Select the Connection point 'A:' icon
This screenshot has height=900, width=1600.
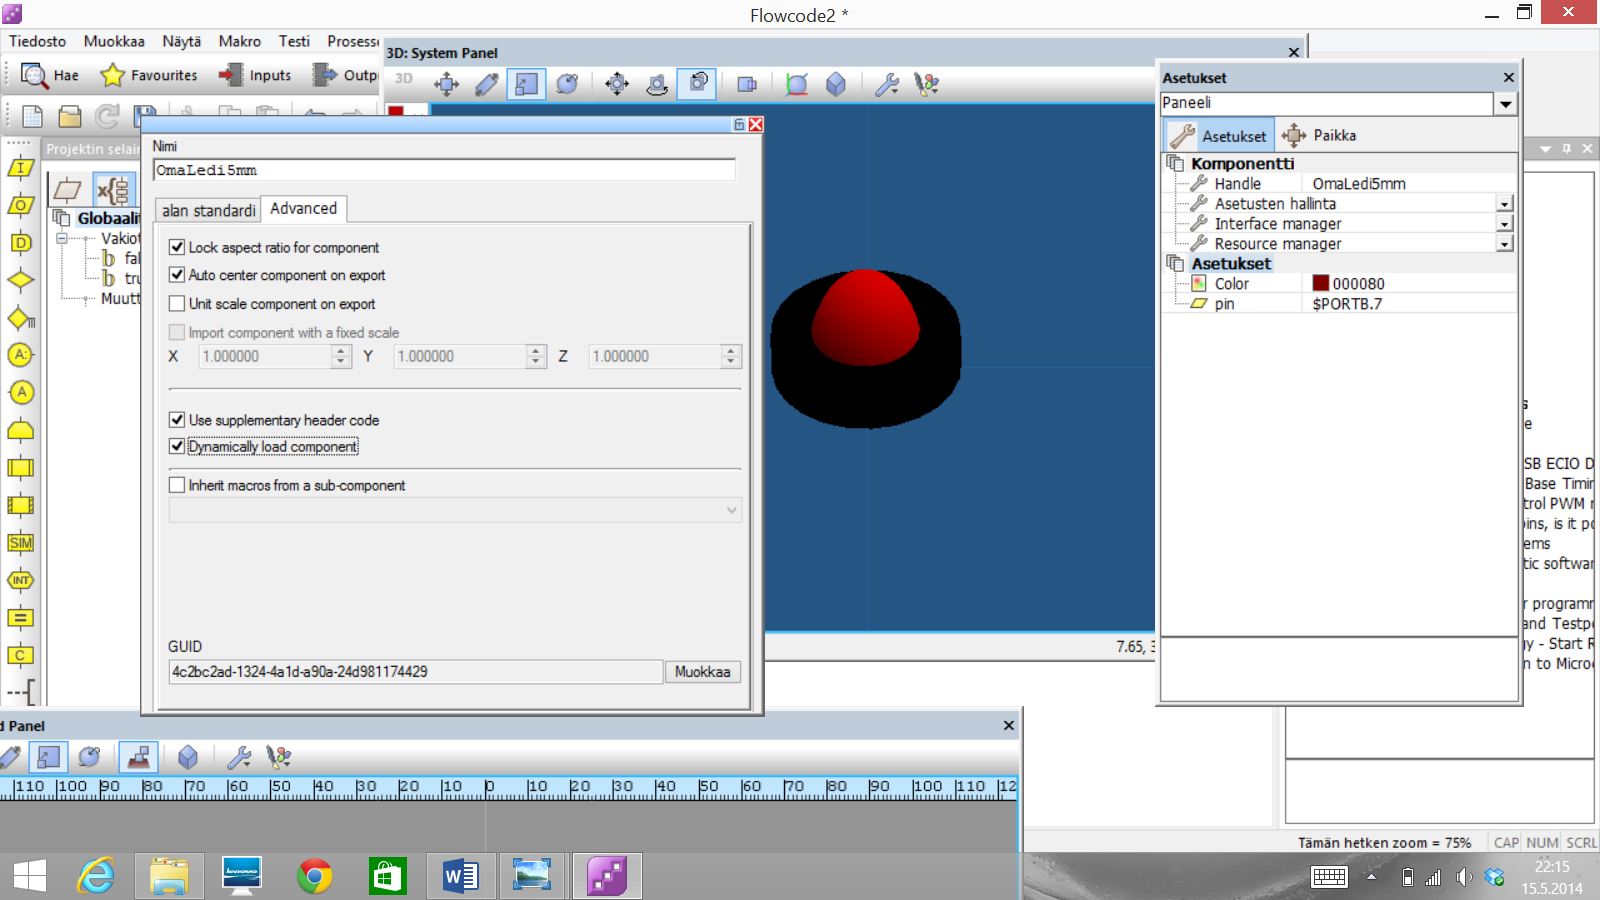[x=21, y=355]
